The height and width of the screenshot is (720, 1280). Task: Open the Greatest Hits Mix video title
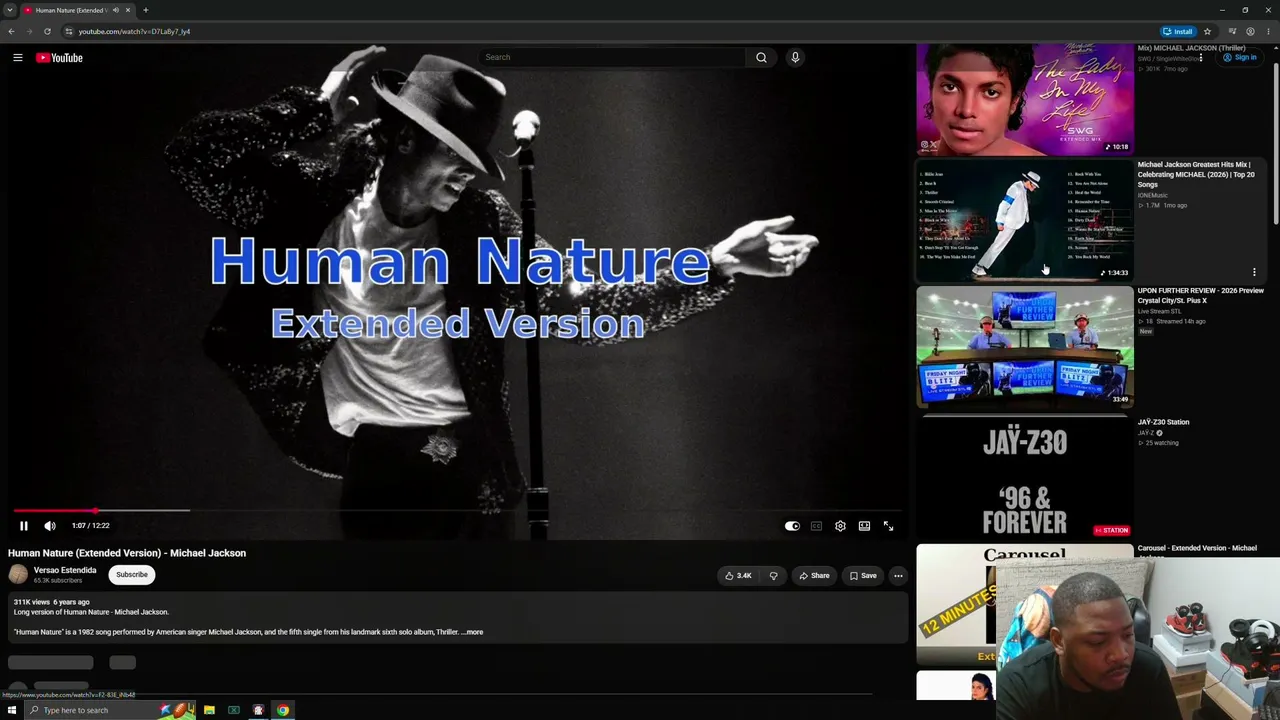pos(1196,174)
